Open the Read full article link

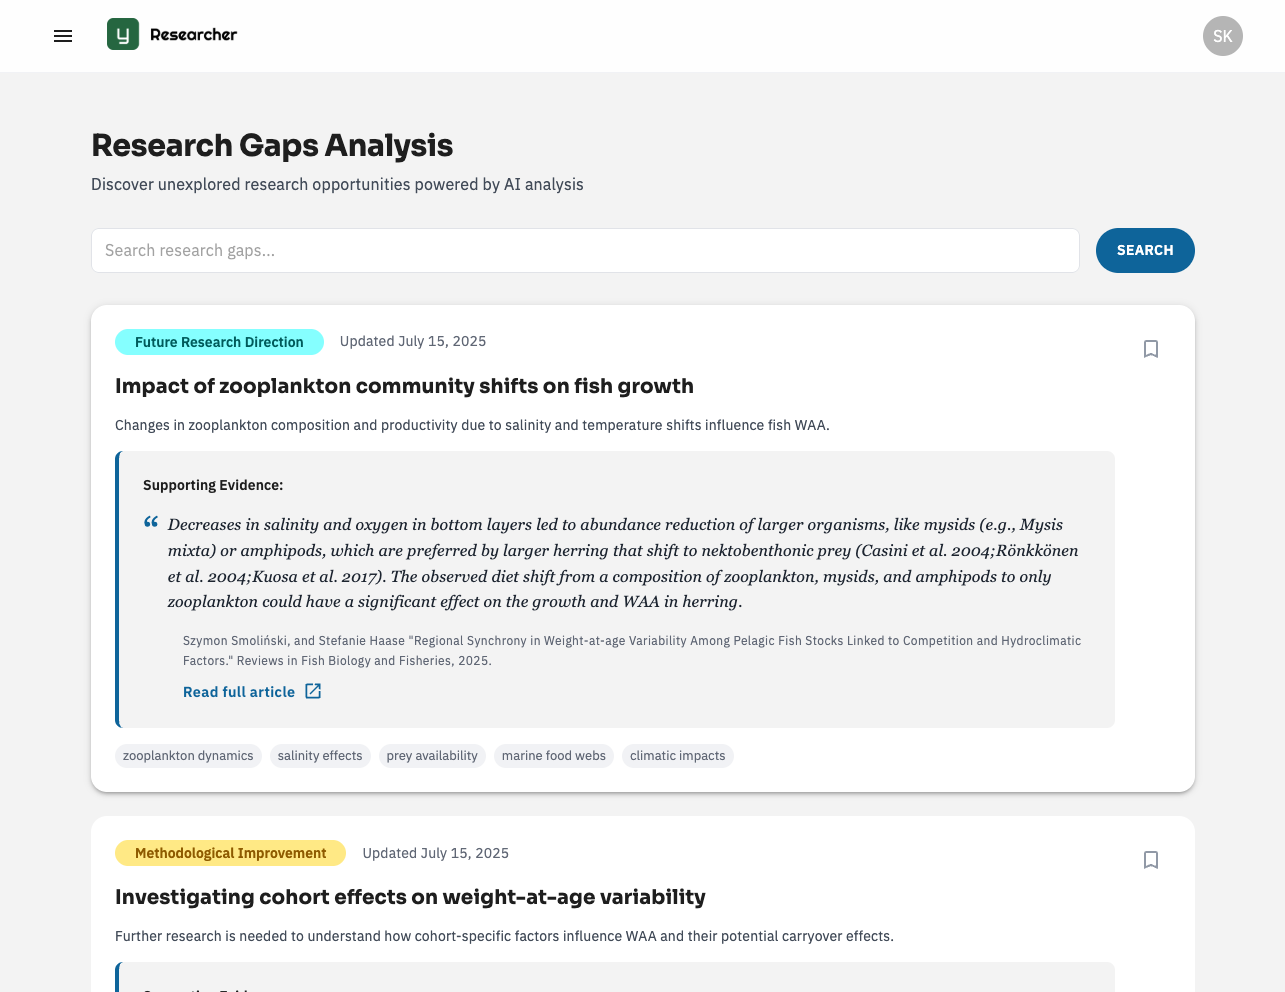[239, 692]
